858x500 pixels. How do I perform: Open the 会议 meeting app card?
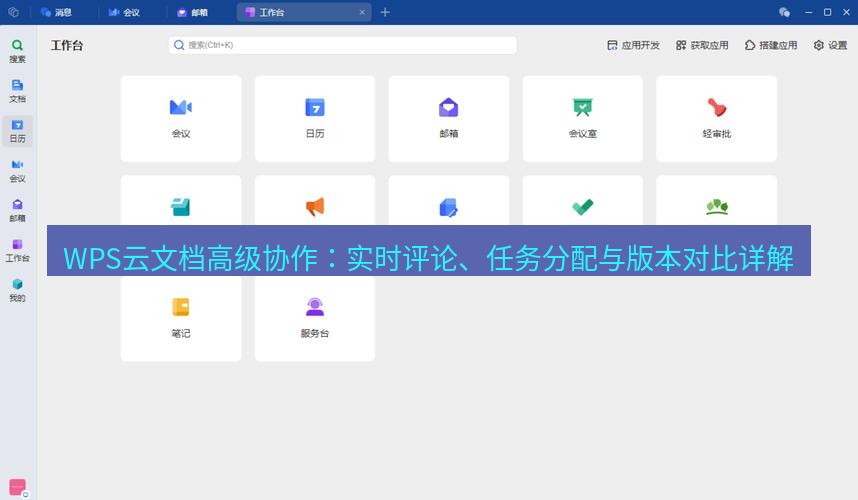pyautogui.click(x=181, y=119)
